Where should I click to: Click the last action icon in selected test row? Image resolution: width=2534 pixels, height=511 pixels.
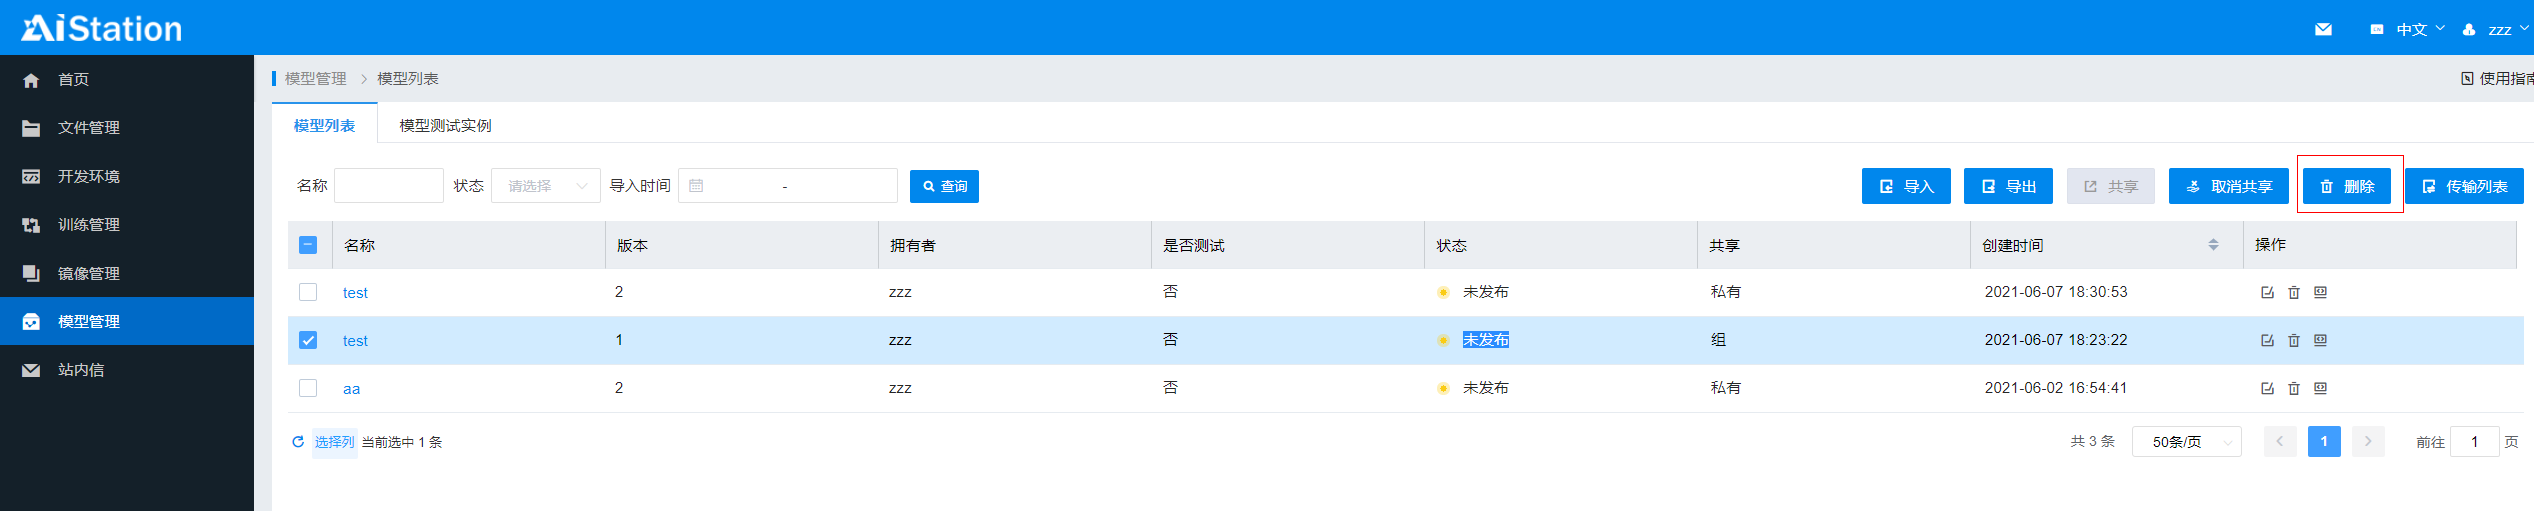[2321, 340]
